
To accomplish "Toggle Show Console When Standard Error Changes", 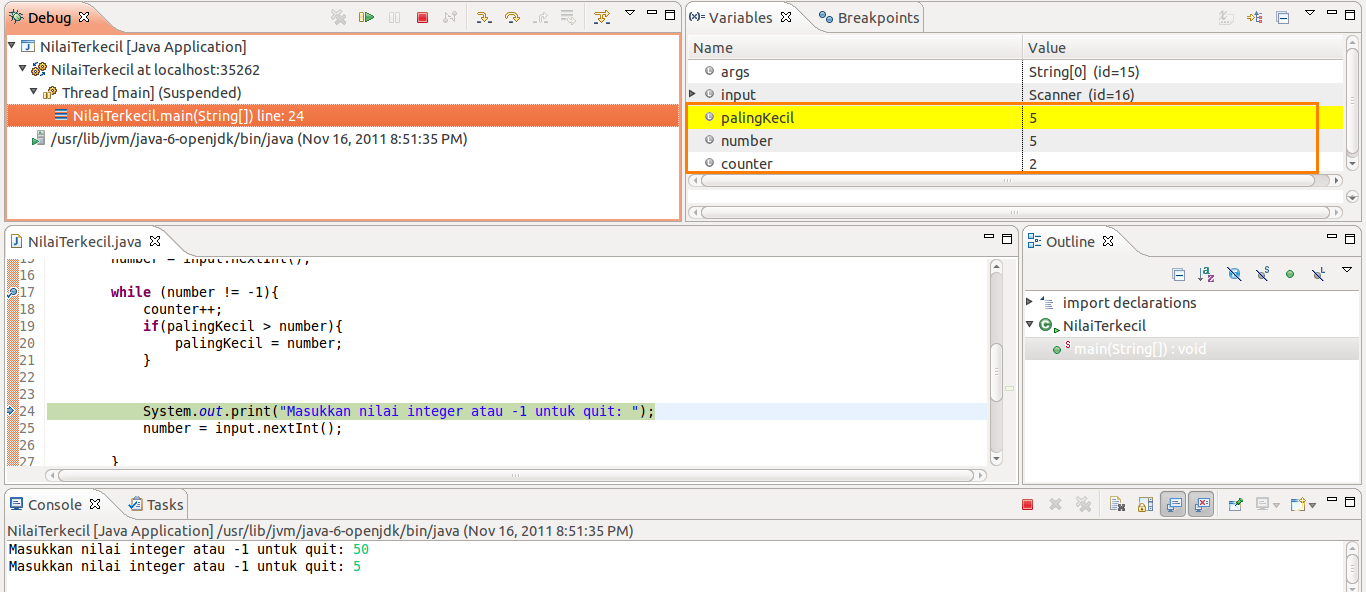I will tap(1201, 505).
